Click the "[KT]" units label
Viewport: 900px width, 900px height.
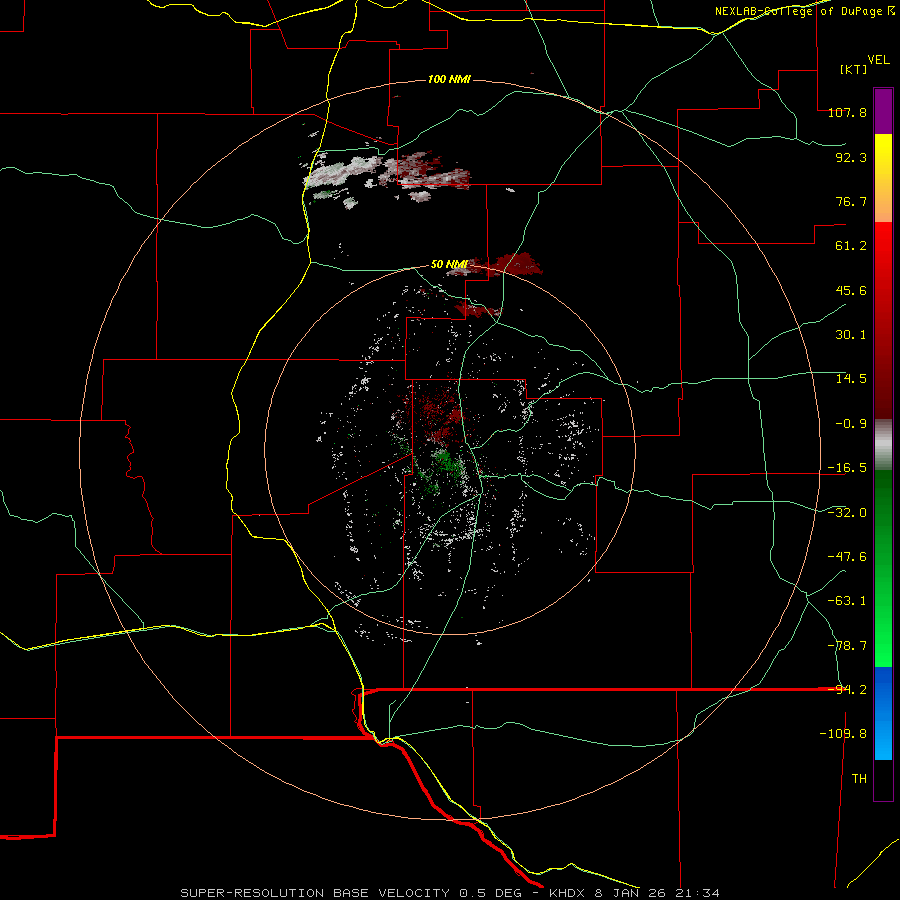coord(853,69)
